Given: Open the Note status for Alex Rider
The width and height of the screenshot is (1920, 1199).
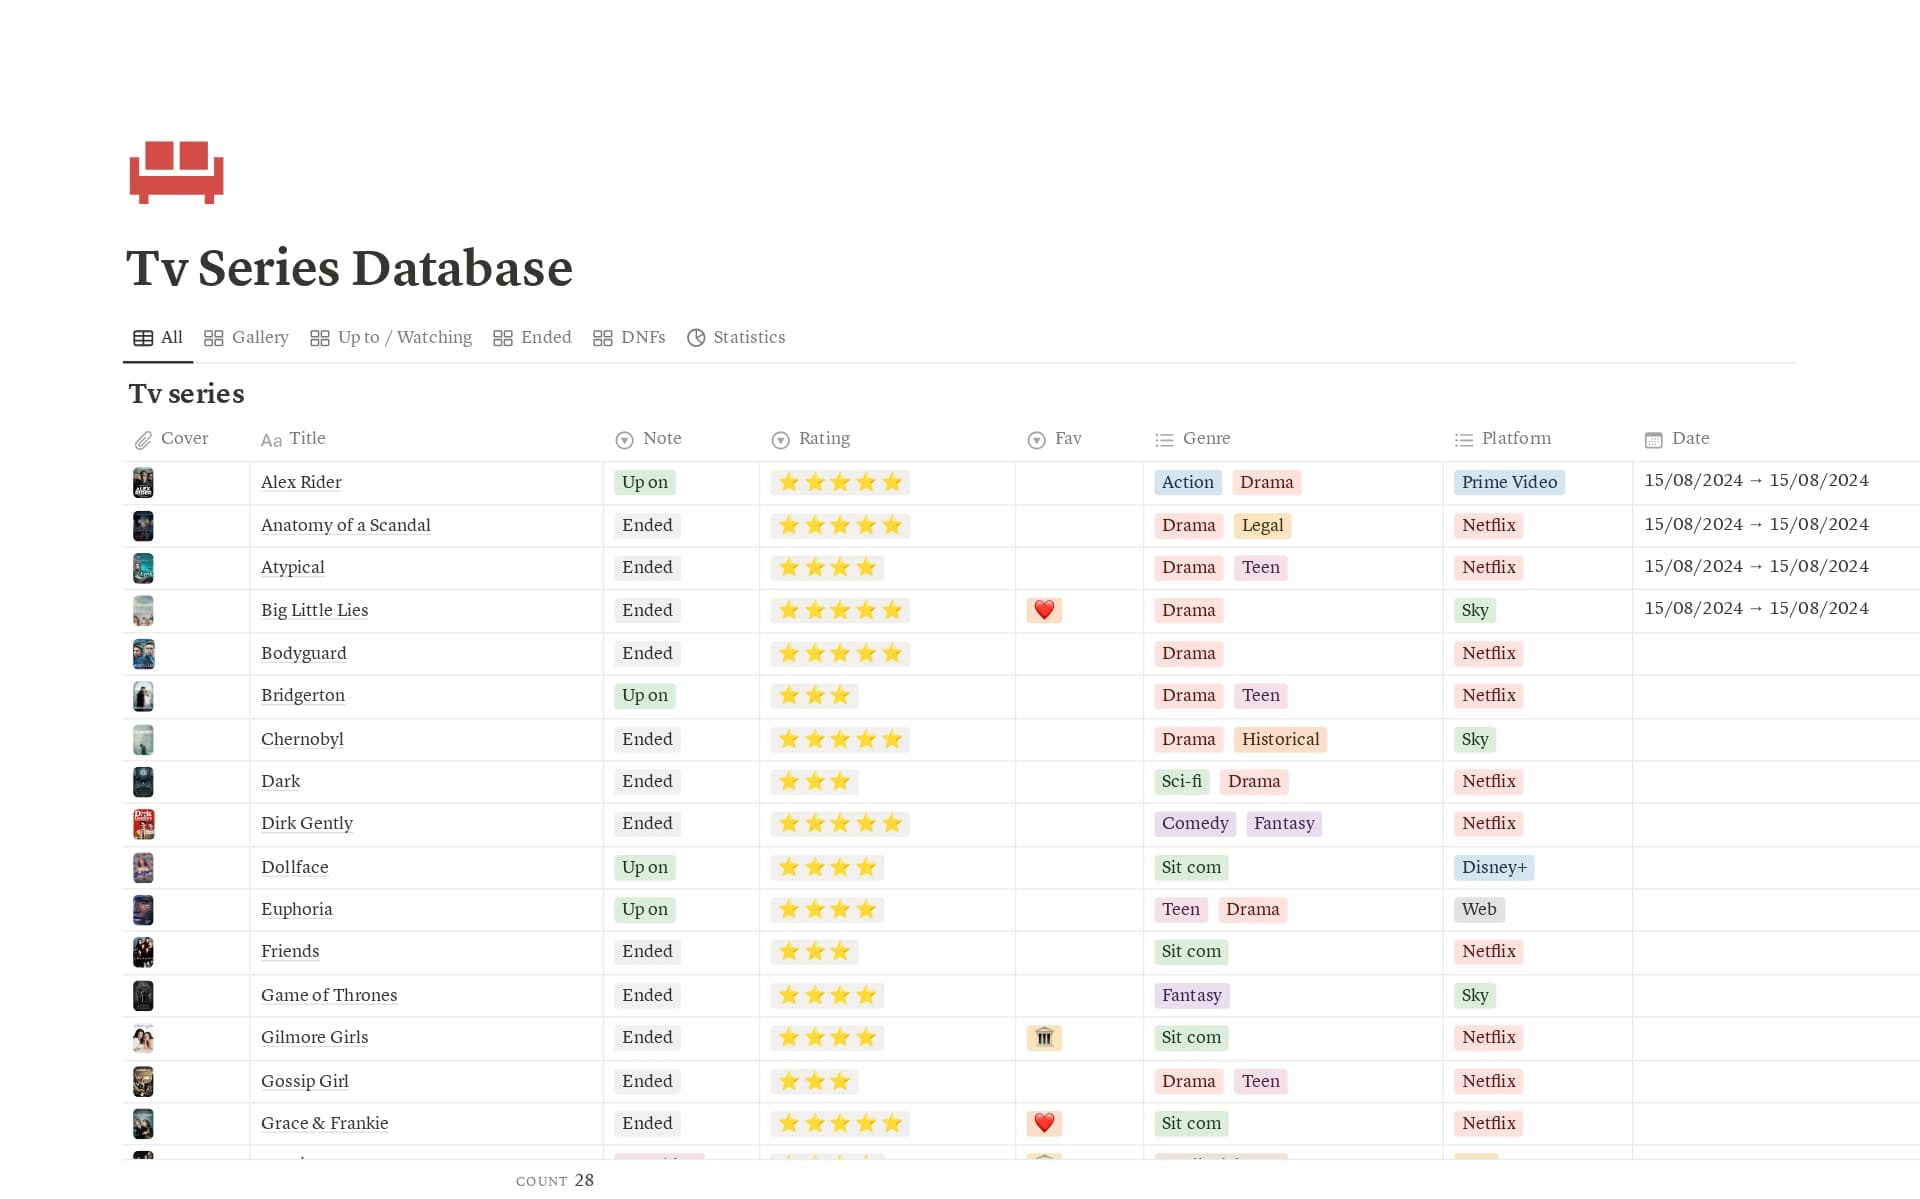Looking at the screenshot, I should pyautogui.click(x=645, y=482).
